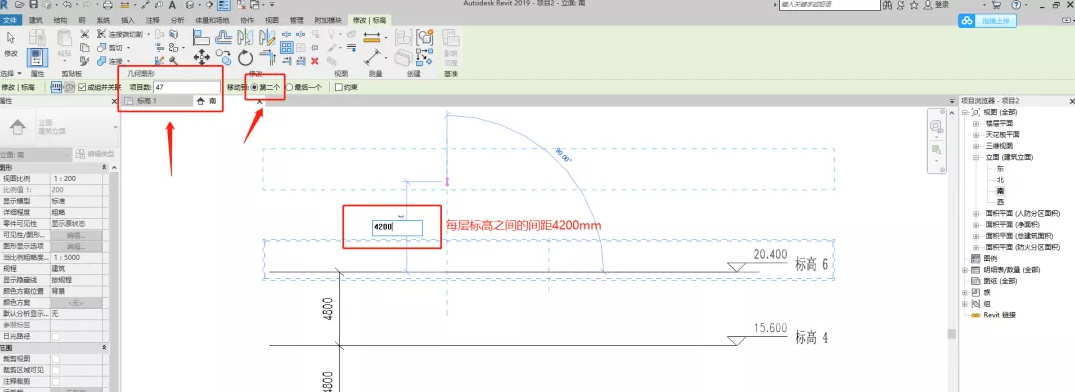Toggle the Crop View checkbox
Viewport: 1075px width, 392px height.
56,359
